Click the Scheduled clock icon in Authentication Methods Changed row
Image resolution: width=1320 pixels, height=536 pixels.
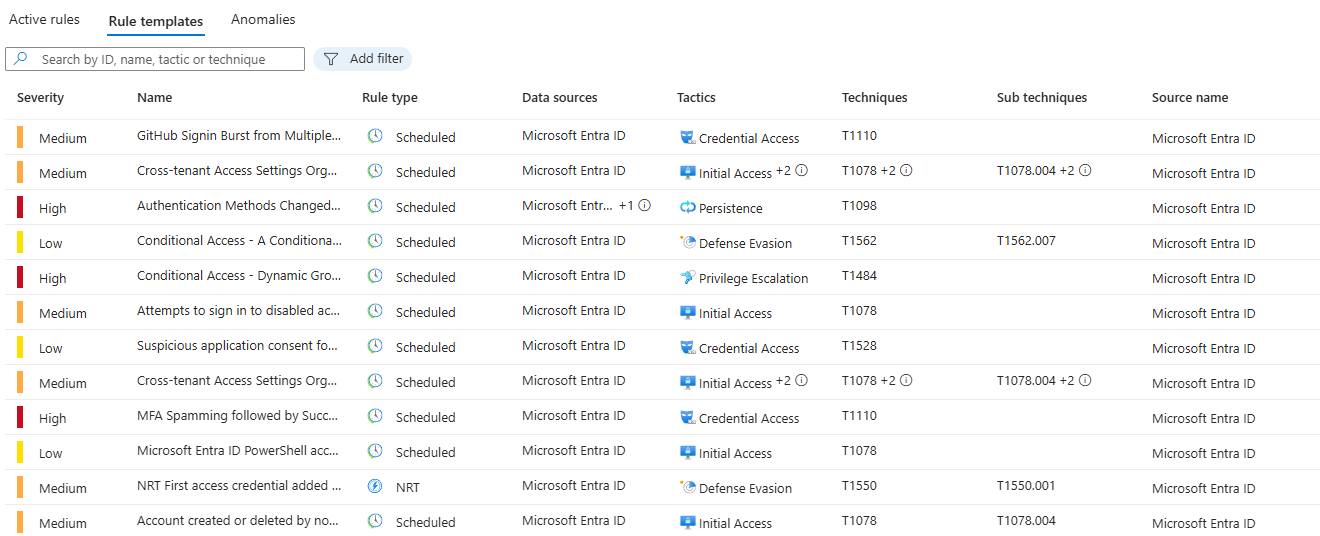(375, 206)
